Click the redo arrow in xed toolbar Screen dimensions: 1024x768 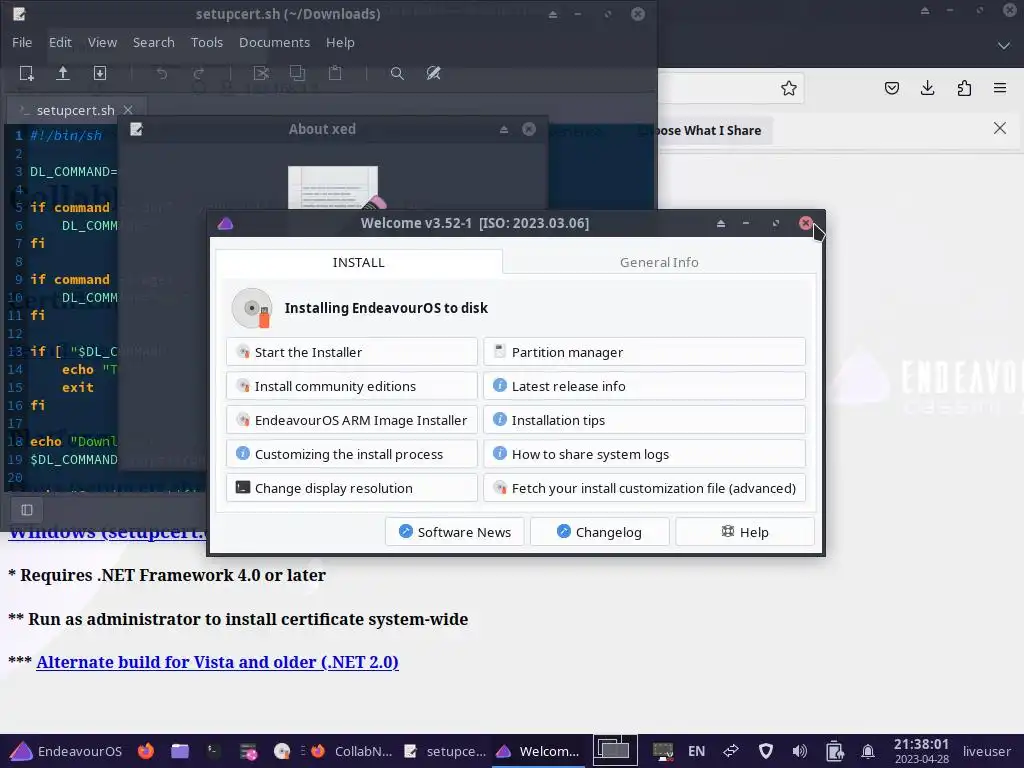click(x=199, y=73)
